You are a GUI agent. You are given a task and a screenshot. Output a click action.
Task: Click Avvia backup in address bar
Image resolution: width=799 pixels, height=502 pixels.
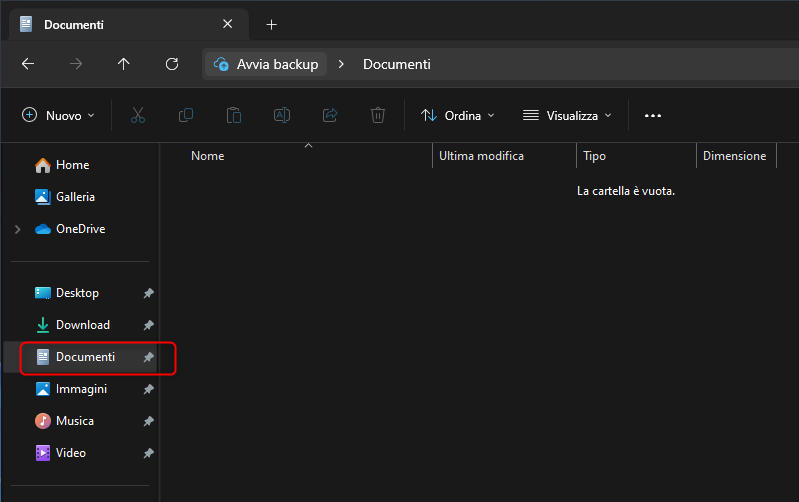click(266, 64)
